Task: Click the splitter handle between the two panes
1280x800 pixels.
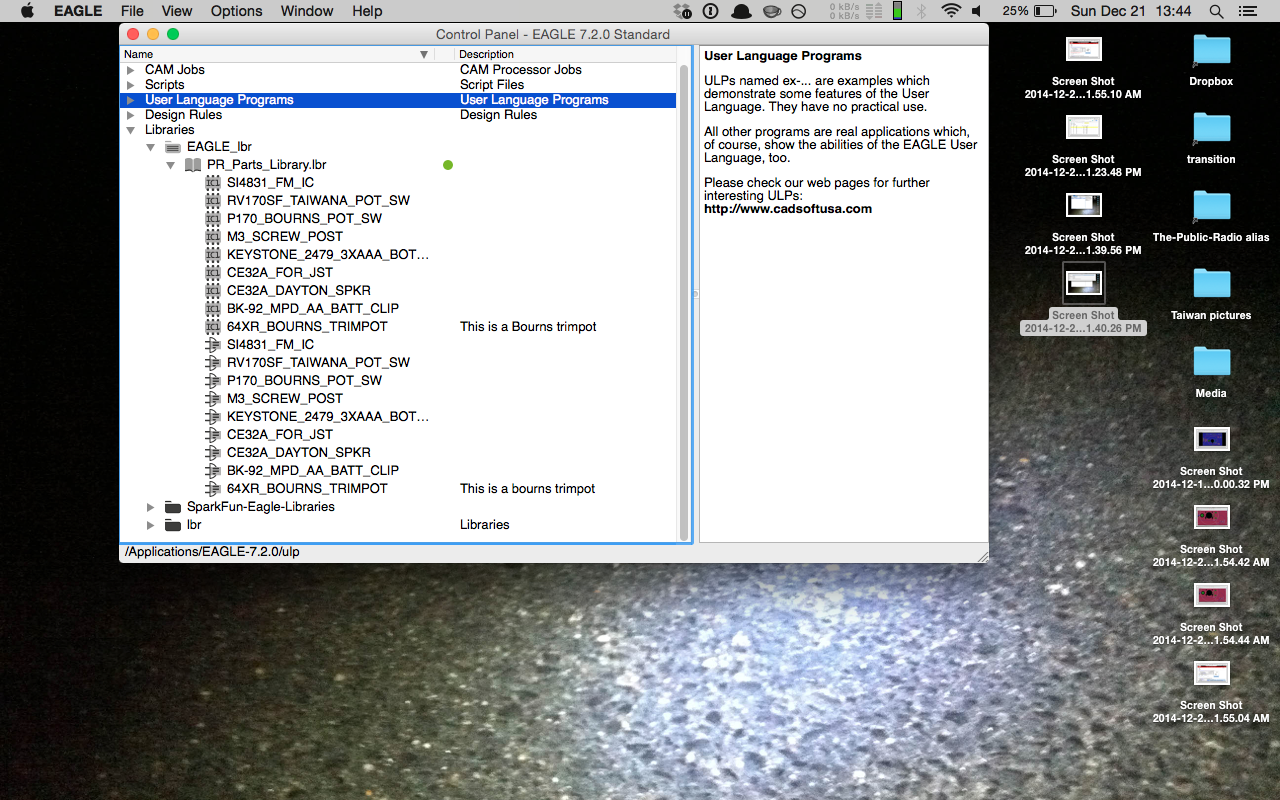Action: [695, 294]
